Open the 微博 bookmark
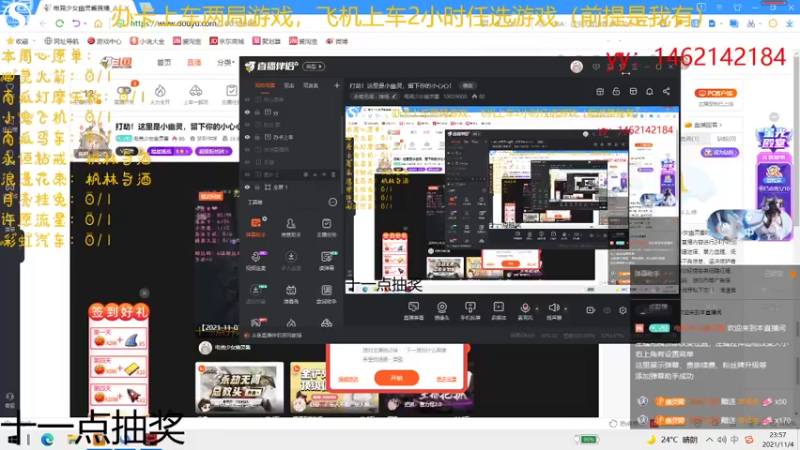The image size is (800, 450). pos(337,41)
